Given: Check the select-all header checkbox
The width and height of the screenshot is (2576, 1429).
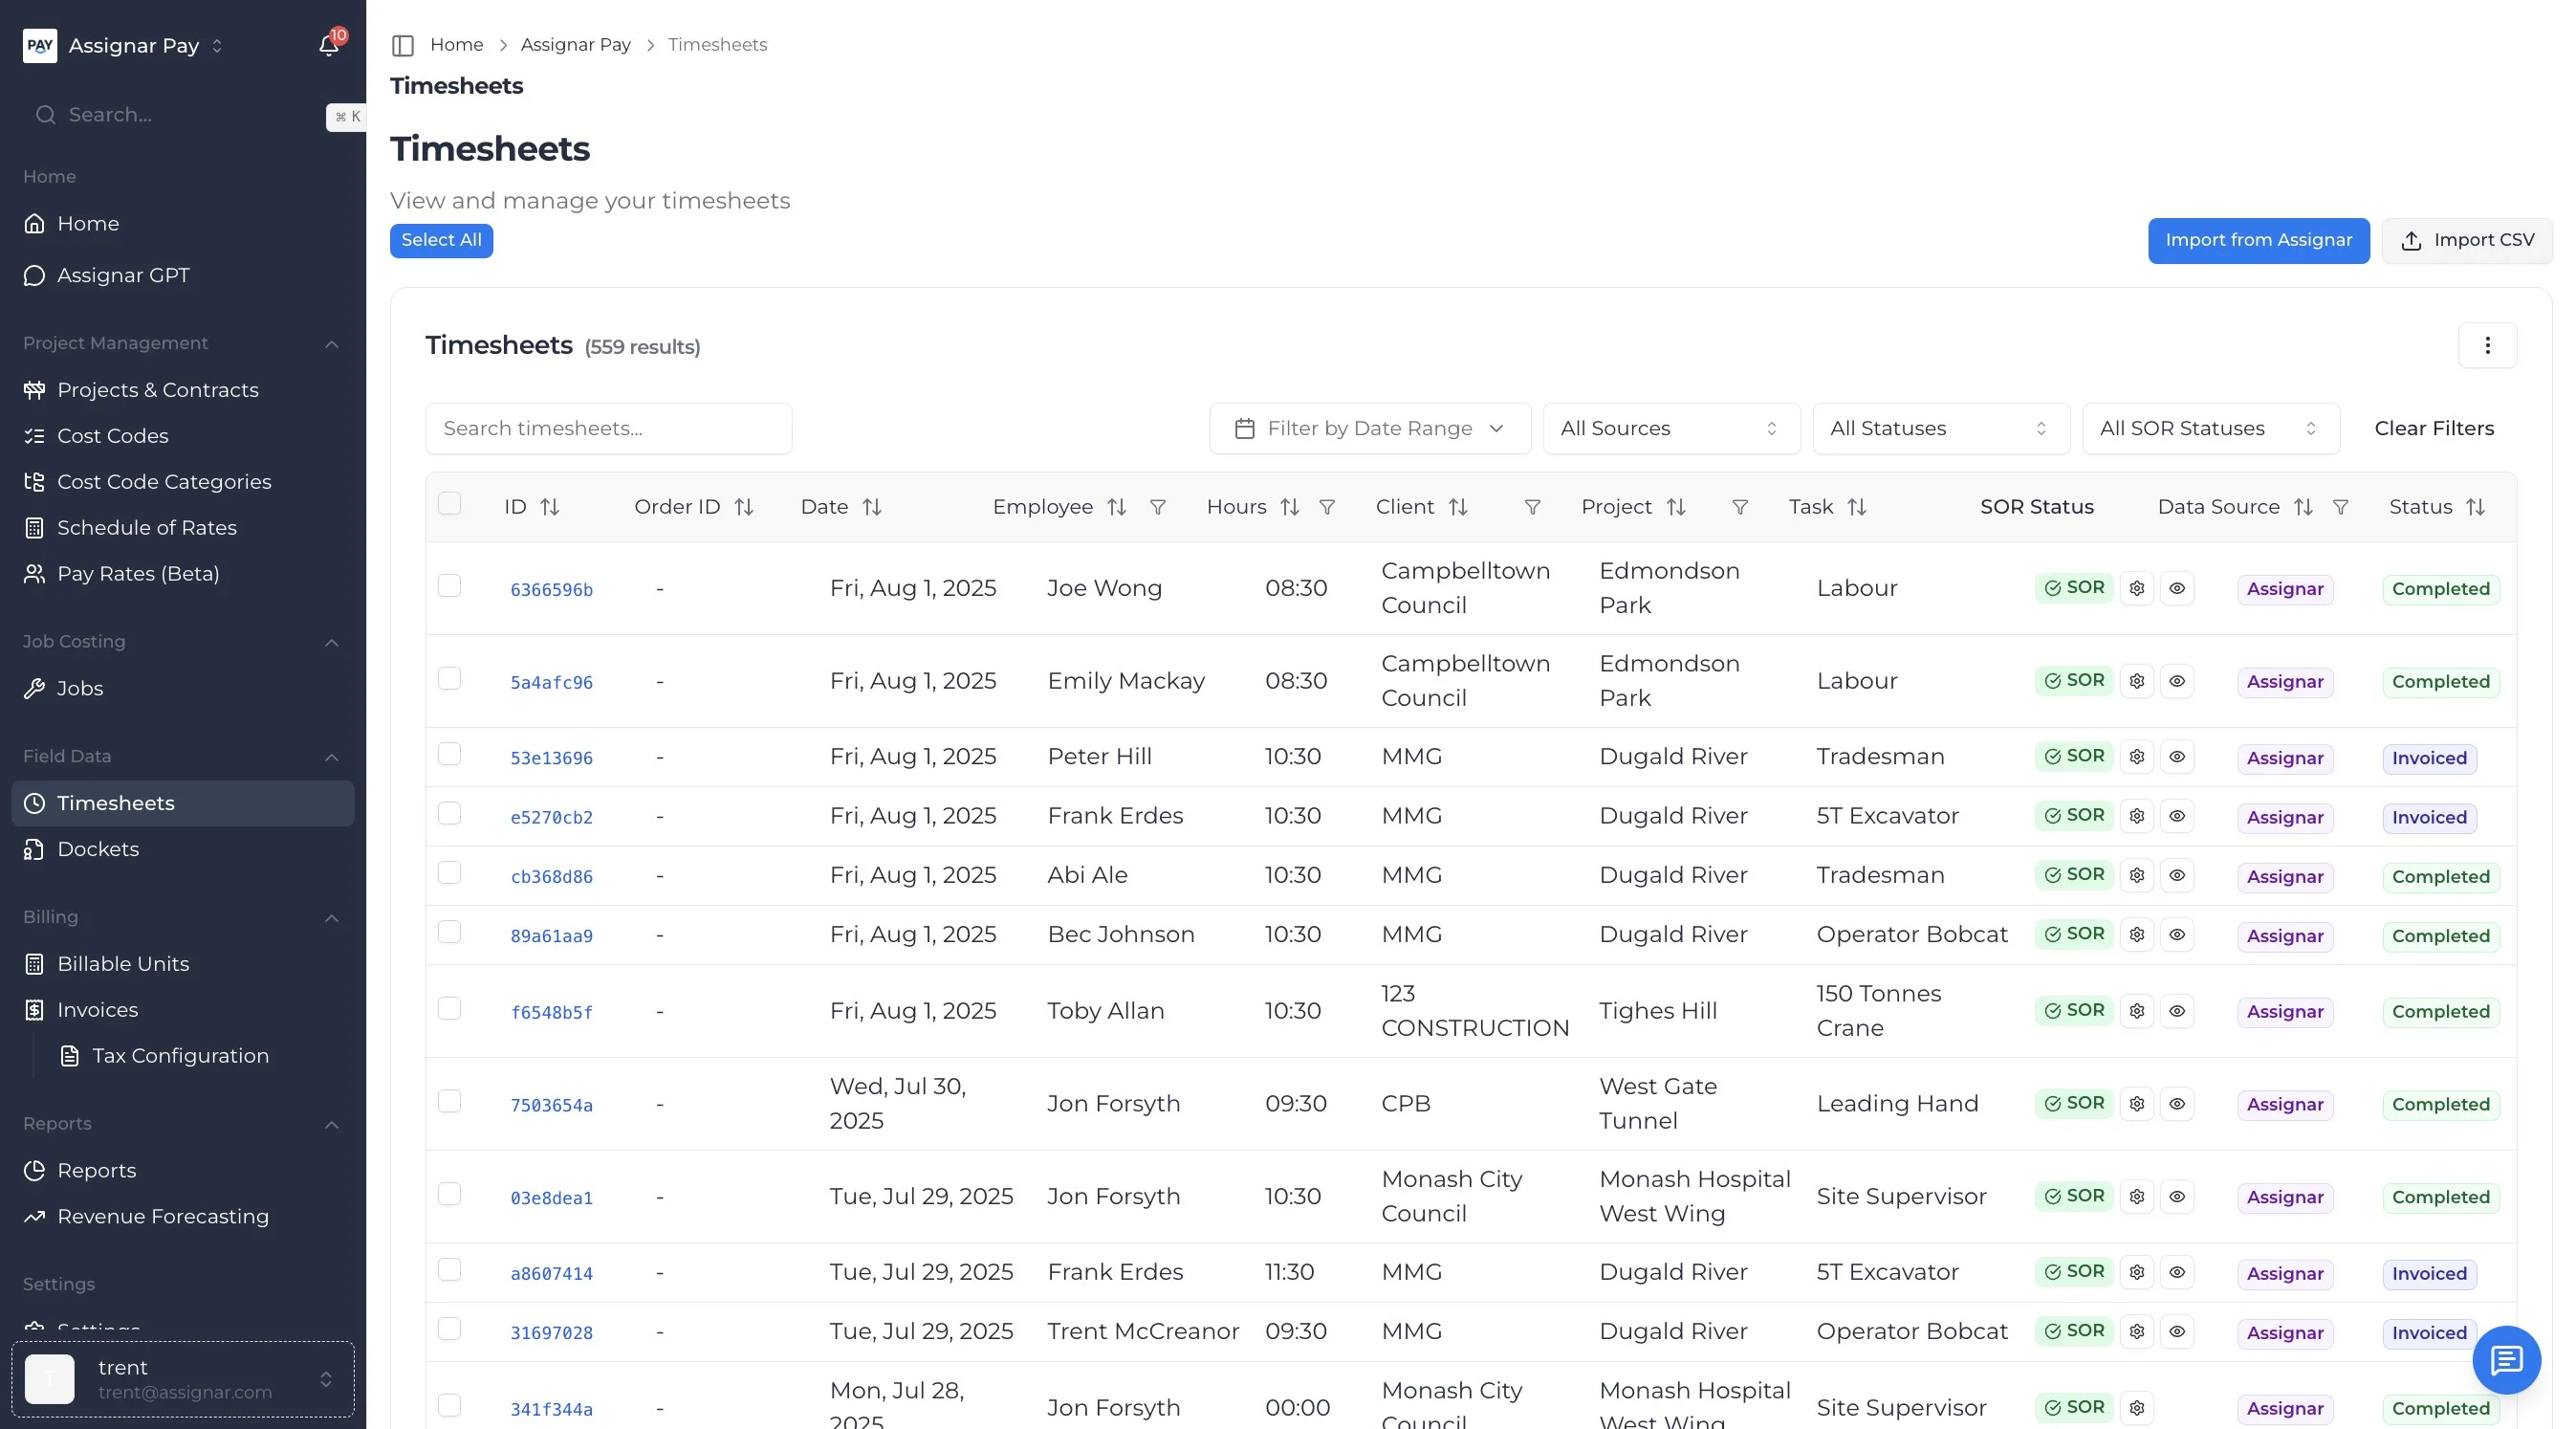Looking at the screenshot, I should coord(450,504).
